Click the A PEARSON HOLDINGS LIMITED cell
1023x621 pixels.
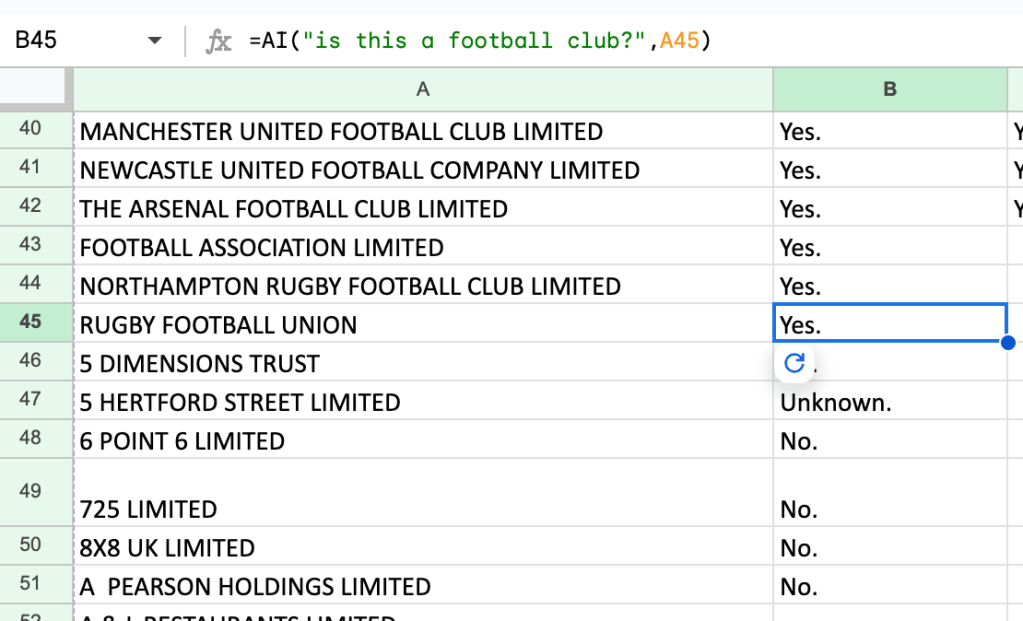(x=423, y=584)
